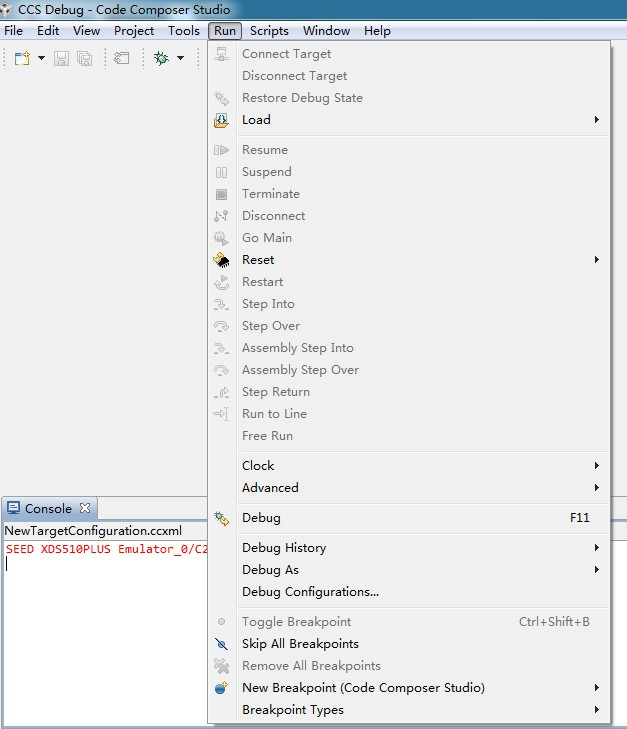Click NewTargetConfiguration.ccxml console label
Viewport: 627px width, 729px height.
coord(93,530)
